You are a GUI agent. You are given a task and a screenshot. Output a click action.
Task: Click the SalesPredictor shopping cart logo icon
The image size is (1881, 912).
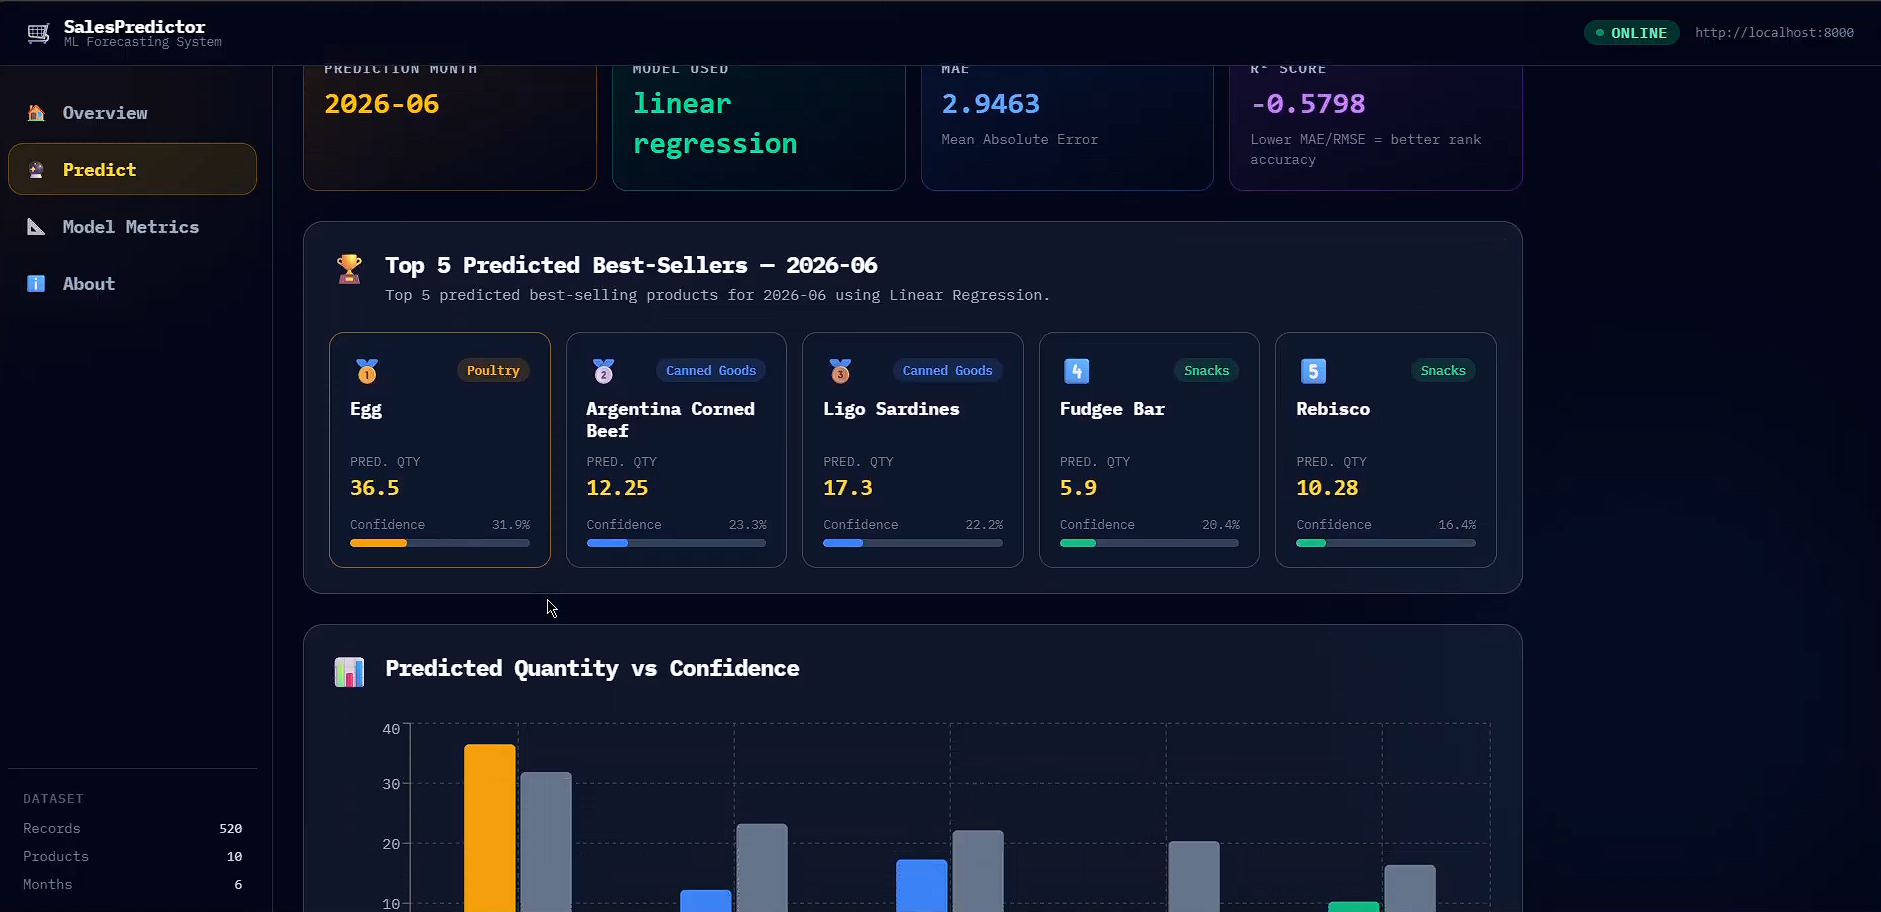[x=38, y=34]
